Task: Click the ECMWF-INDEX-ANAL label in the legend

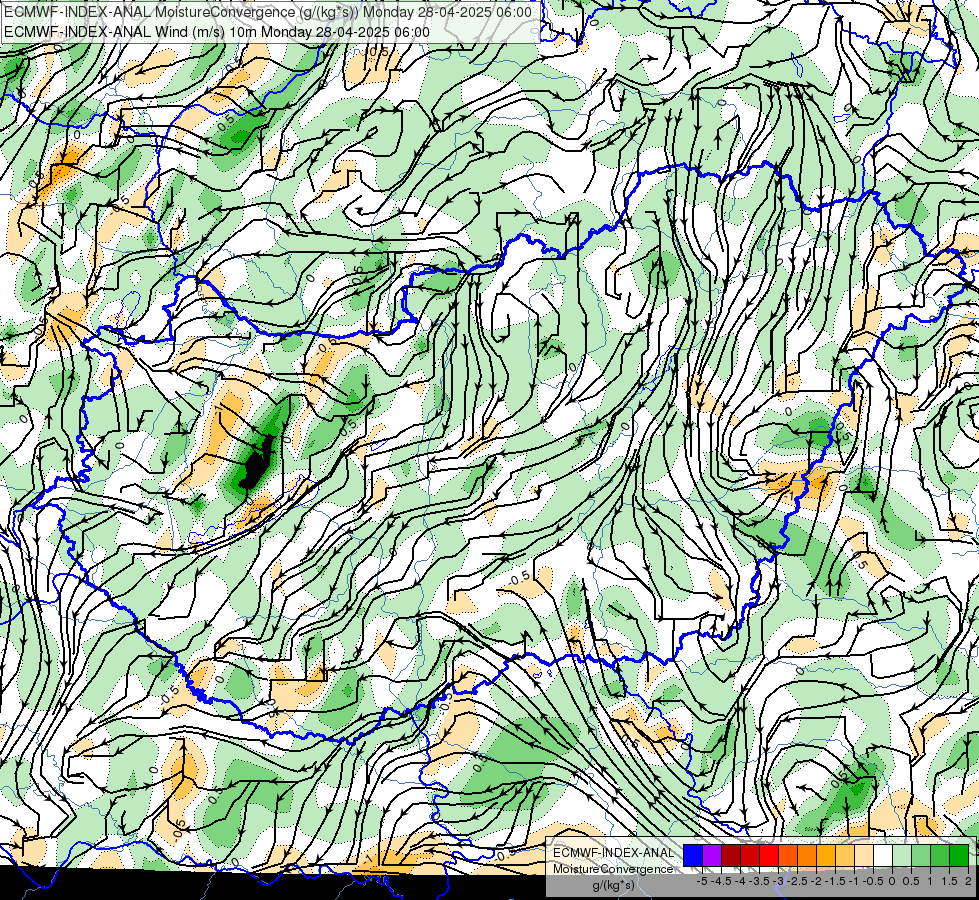Action: point(613,853)
